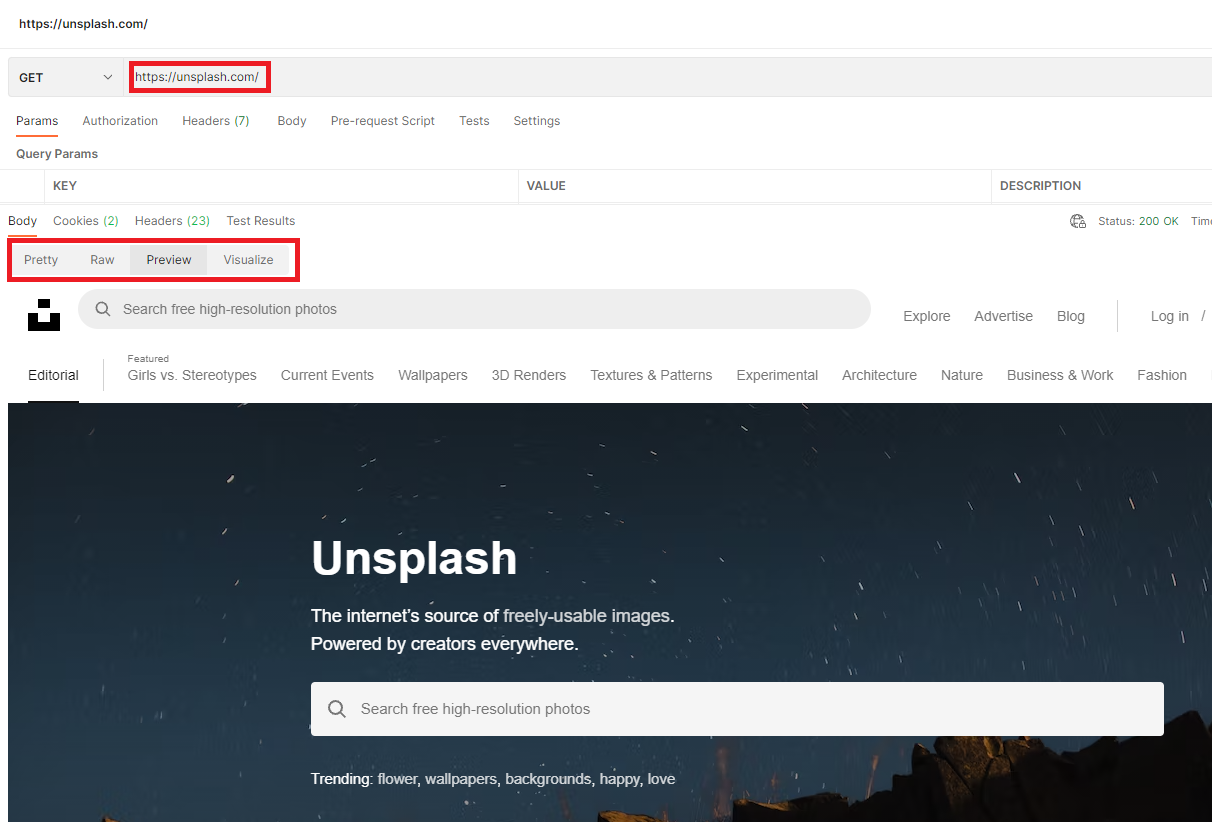Screen dimensions: 1212x822
Task: Open the Cookies (2) tab
Action: [x=86, y=221]
